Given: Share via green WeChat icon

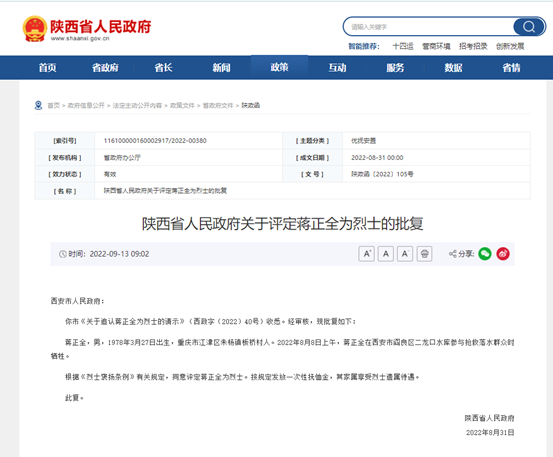Looking at the screenshot, I should [485, 254].
